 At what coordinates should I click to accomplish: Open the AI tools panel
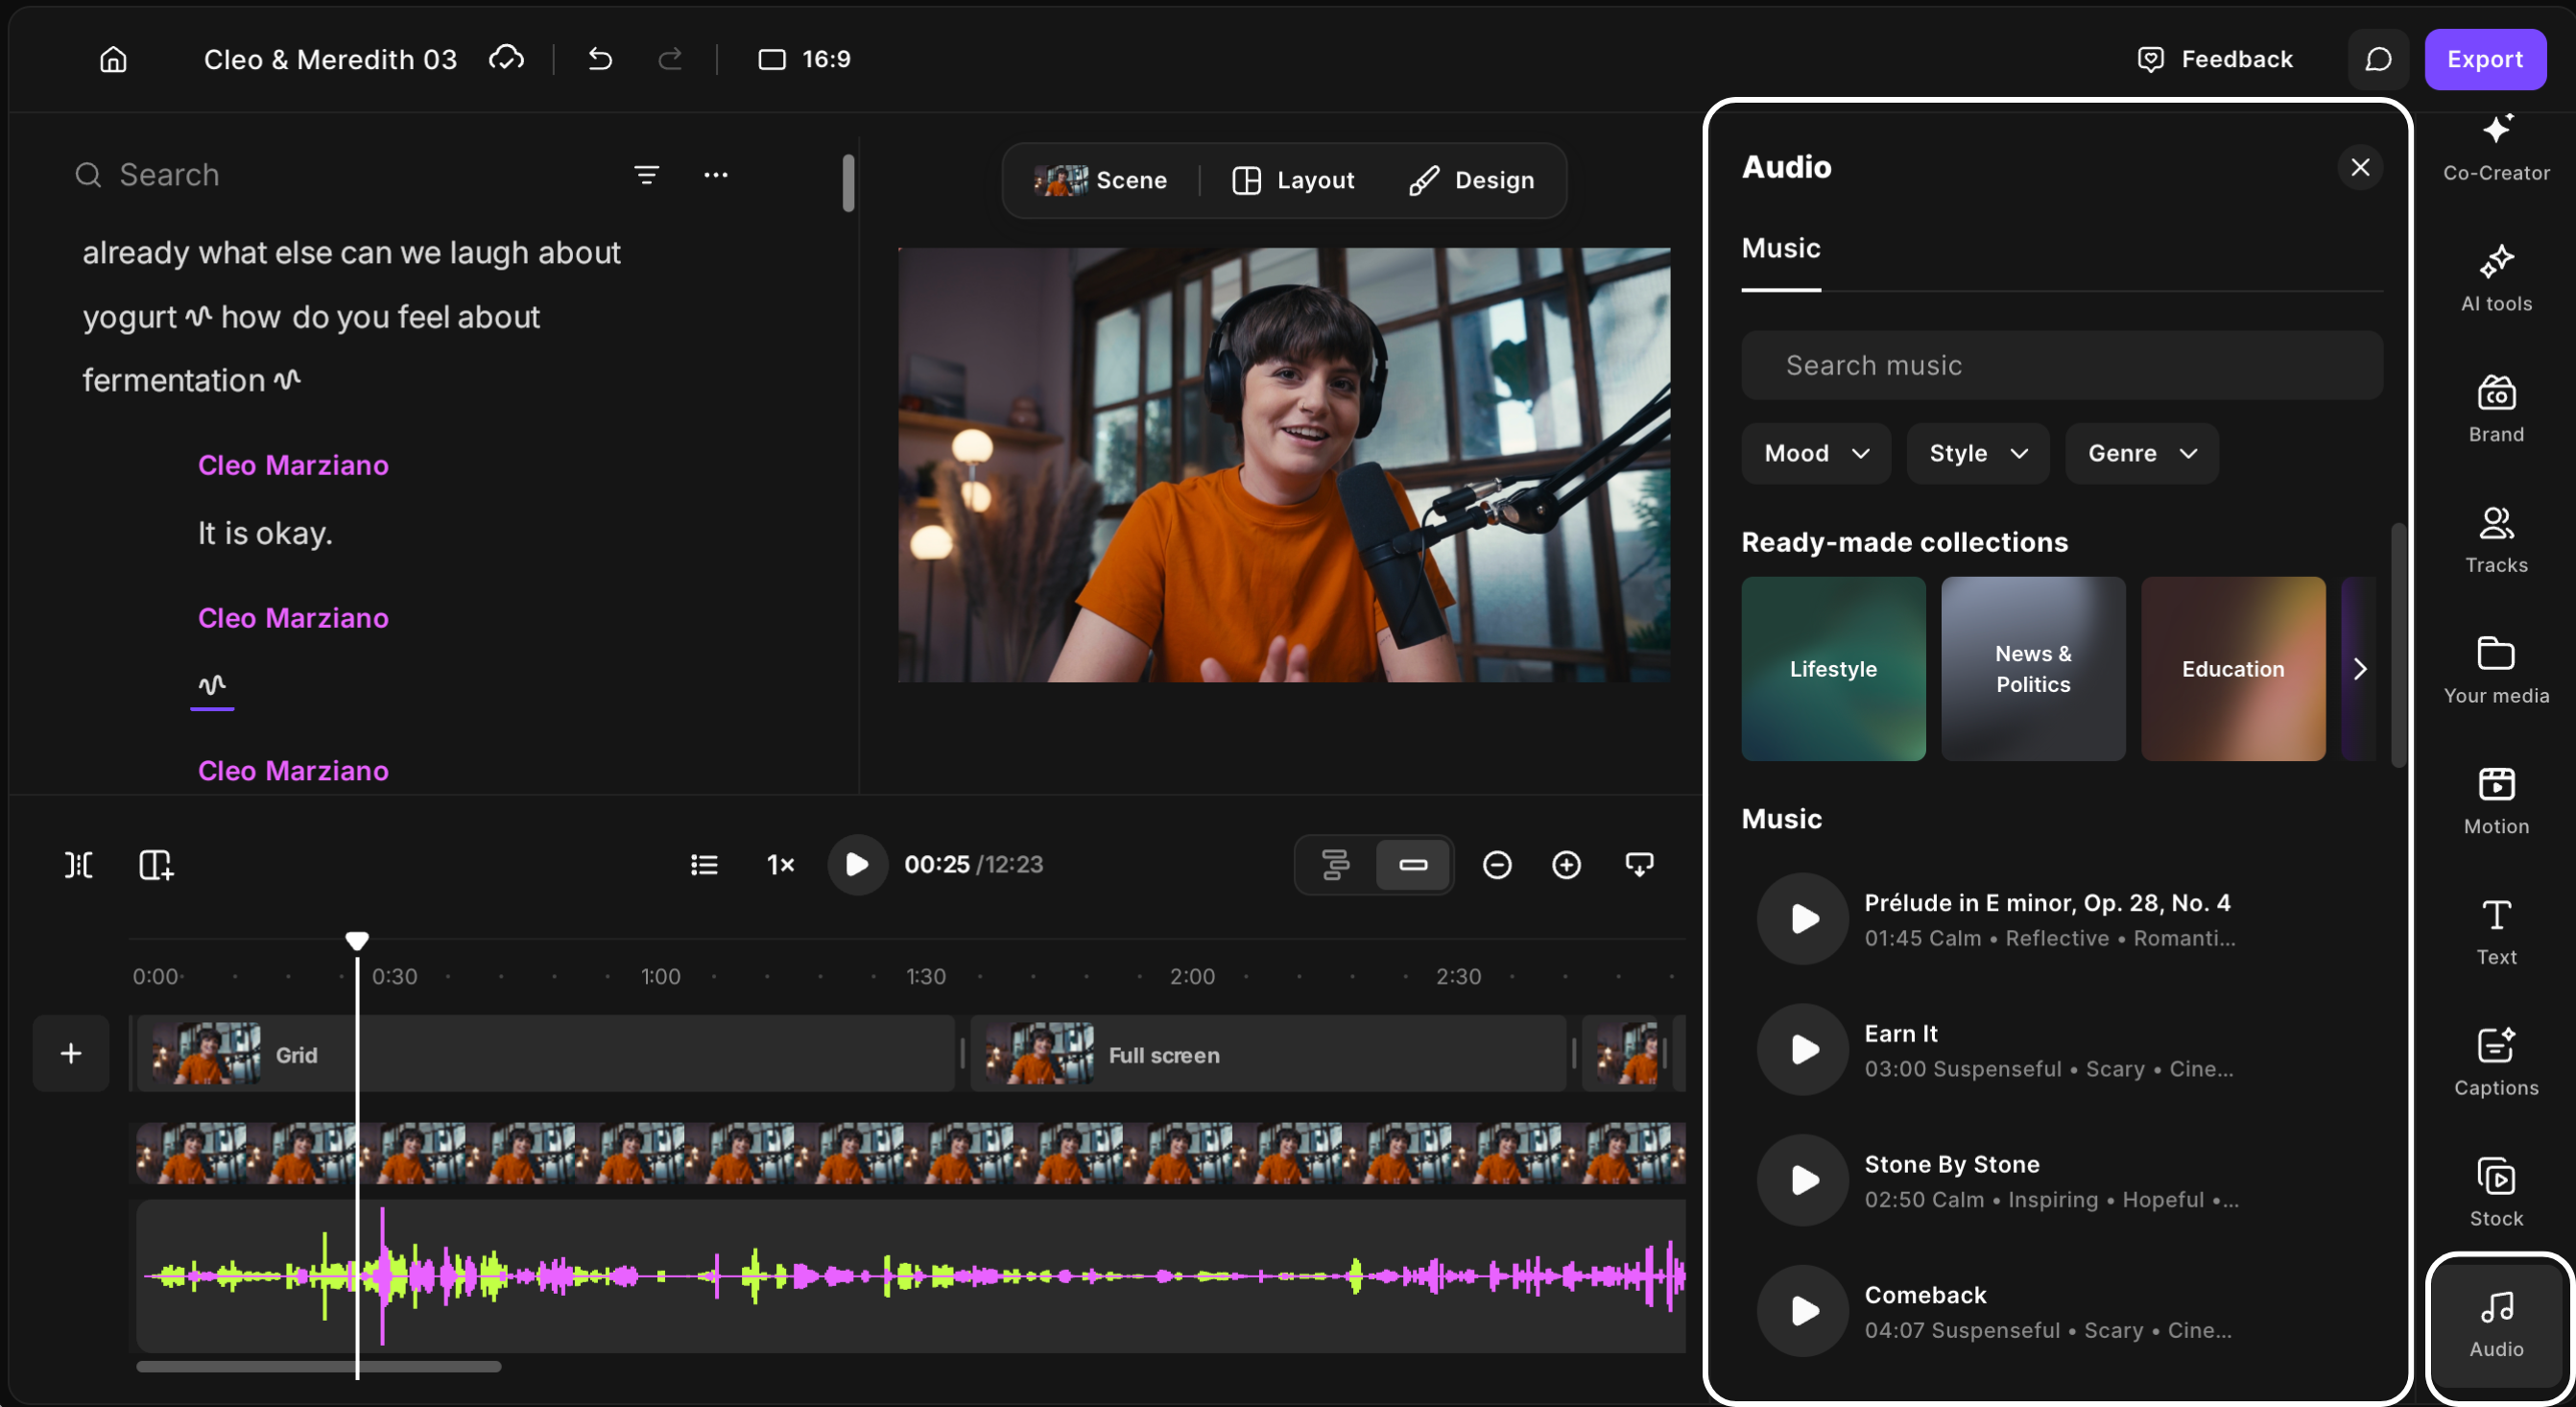click(x=2496, y=278)
